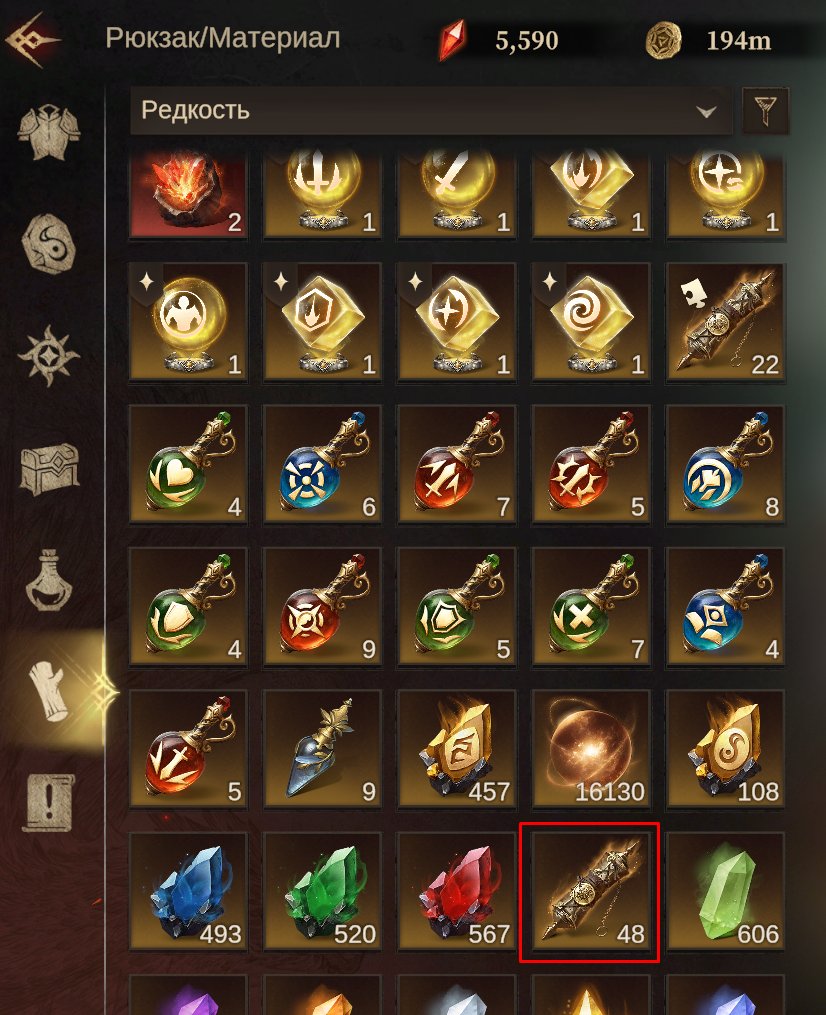Select the fiery ore item with quantity 2
The width and height of the screenshot is (826, 1015).
point(188,195)
